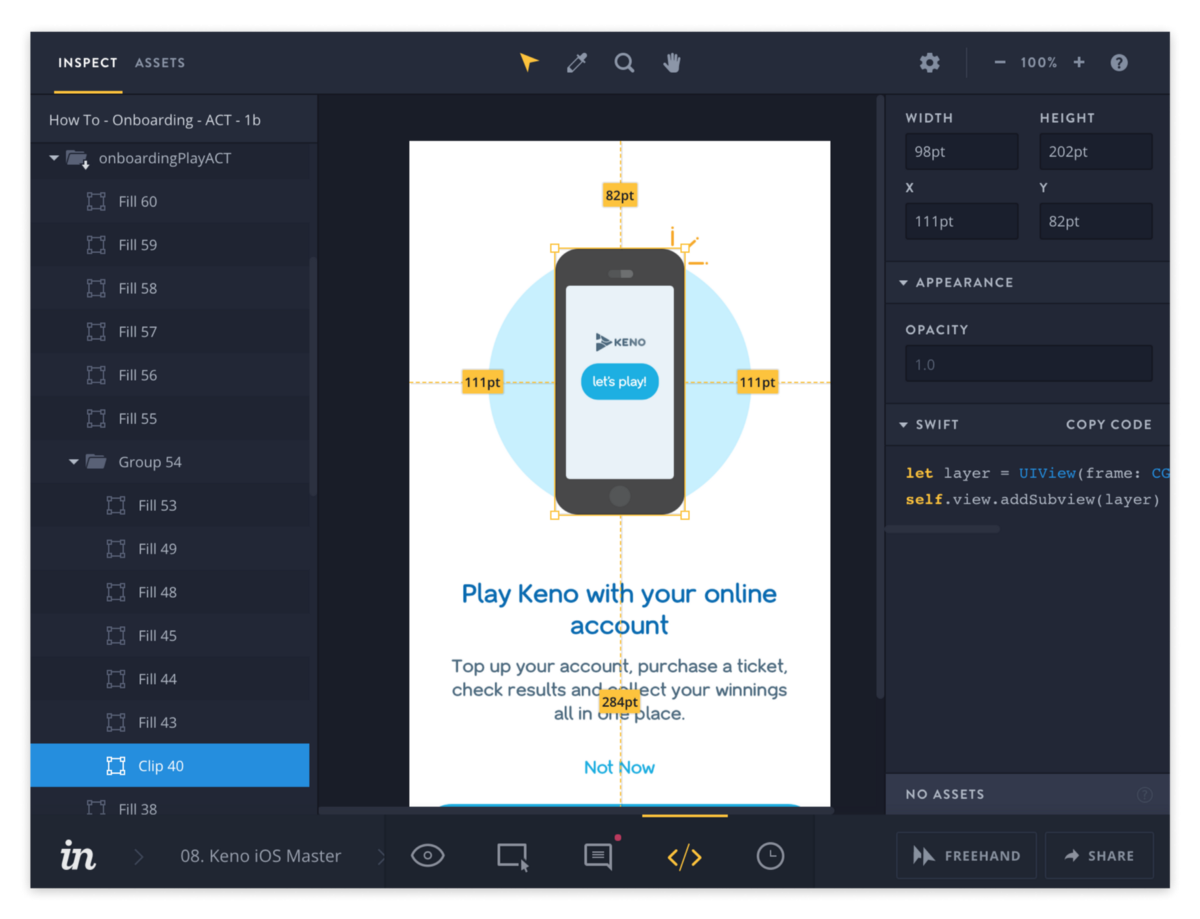This screenshot has height=919, width=1200.
Task: Click the 'Play Keno with your online account' heading
Action: [619, 609]
